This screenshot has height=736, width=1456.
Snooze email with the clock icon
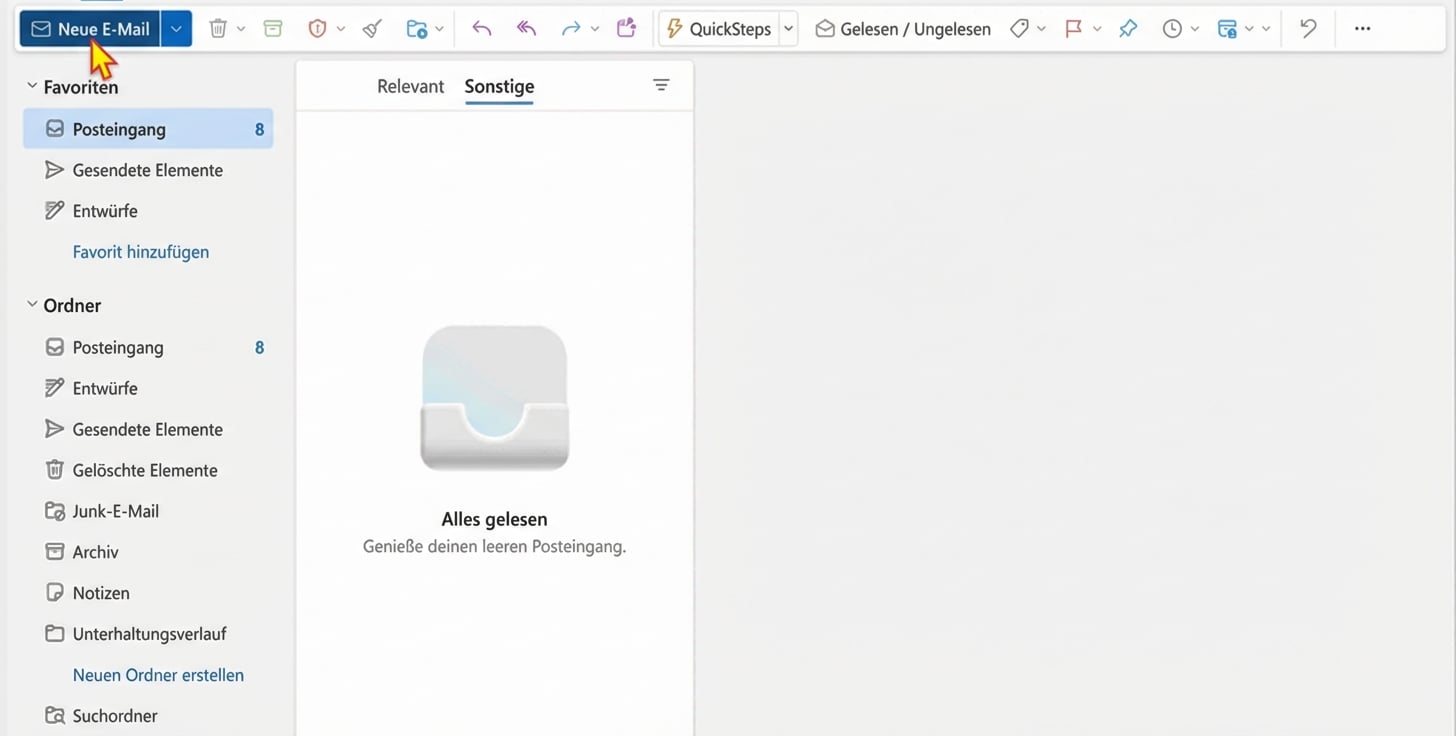[x=1173, y=28]
